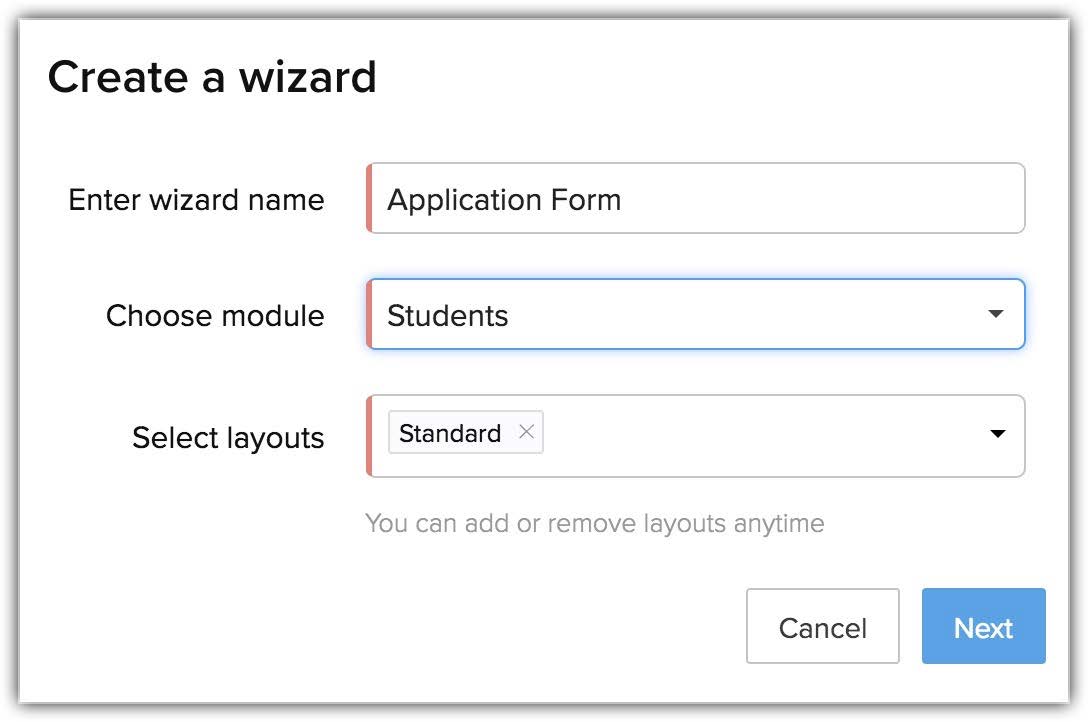Click the layouts hint text below field

click(x=594, y=523)
